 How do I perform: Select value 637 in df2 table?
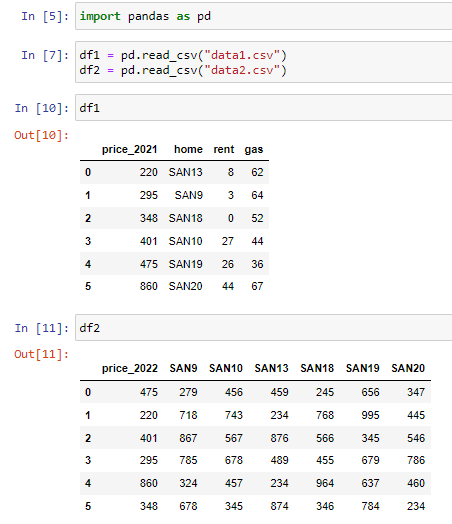[370, 483]
